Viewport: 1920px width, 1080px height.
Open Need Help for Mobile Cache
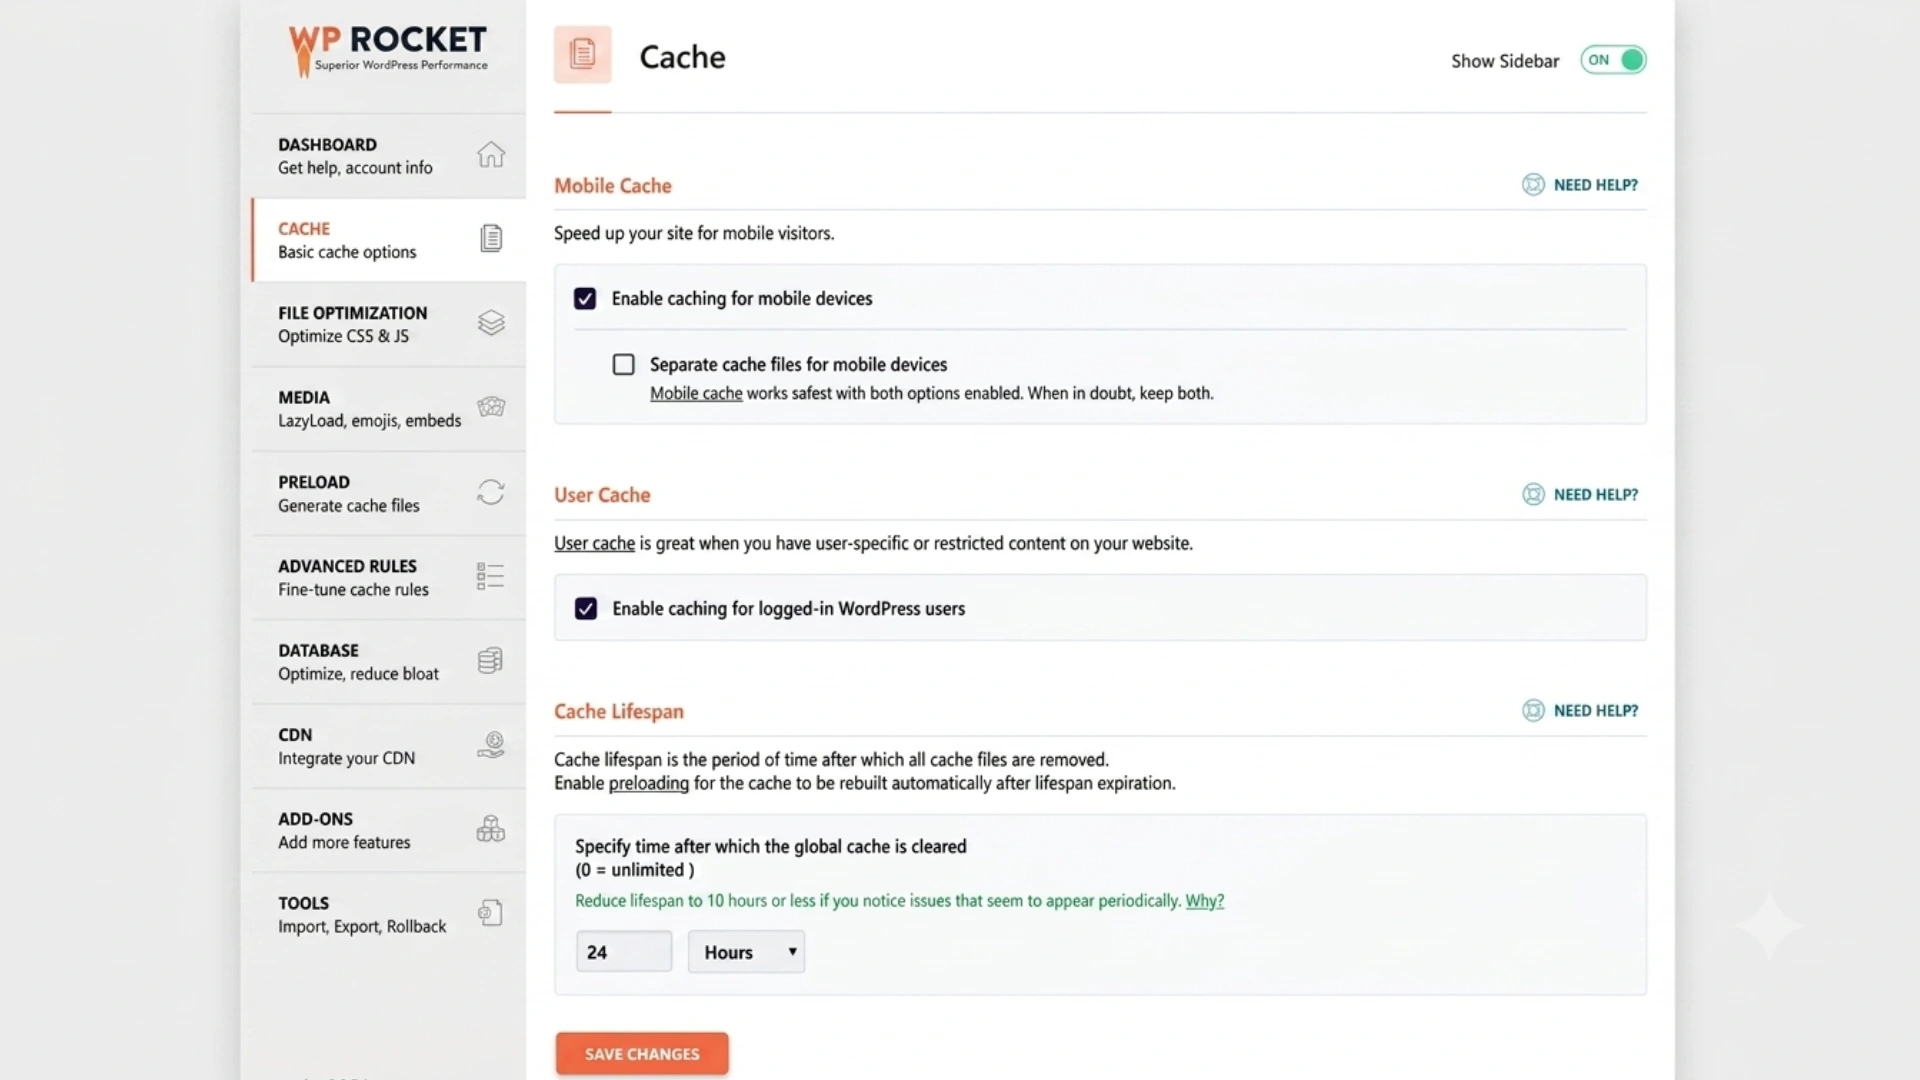[1580, 185]
